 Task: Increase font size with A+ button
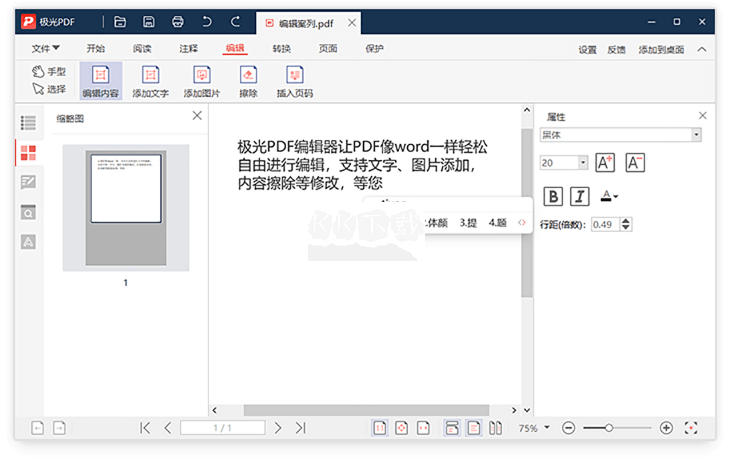coord(605,162)
